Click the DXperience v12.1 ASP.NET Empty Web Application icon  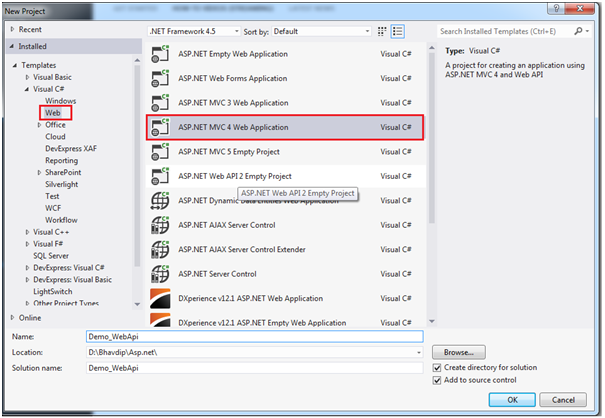[x=160, y=320]
